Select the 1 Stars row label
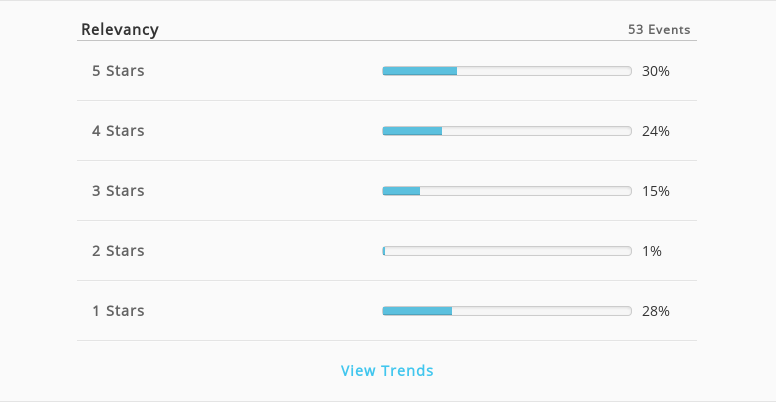The height and width of the screenshot is (402, 776). (118, 311)
